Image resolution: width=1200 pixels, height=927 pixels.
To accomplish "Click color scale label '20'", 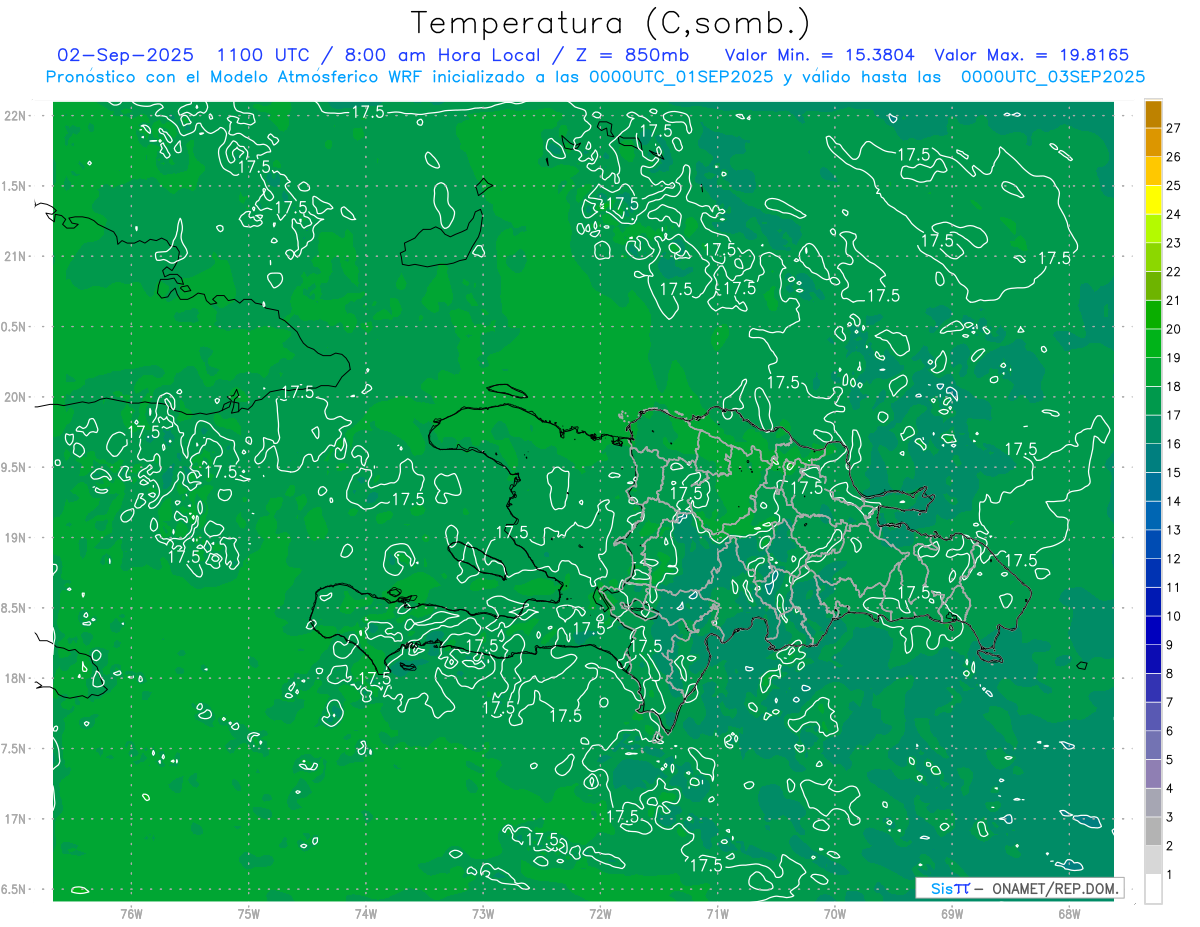I will point(1174,329).
